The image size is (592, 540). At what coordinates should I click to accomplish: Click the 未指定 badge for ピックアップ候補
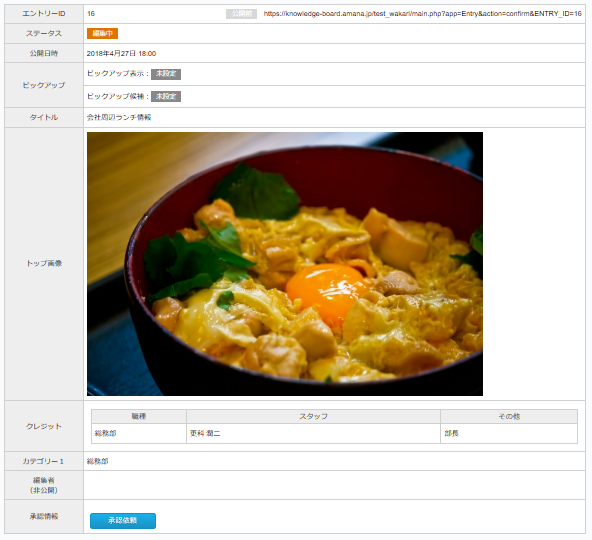[166, 97]
